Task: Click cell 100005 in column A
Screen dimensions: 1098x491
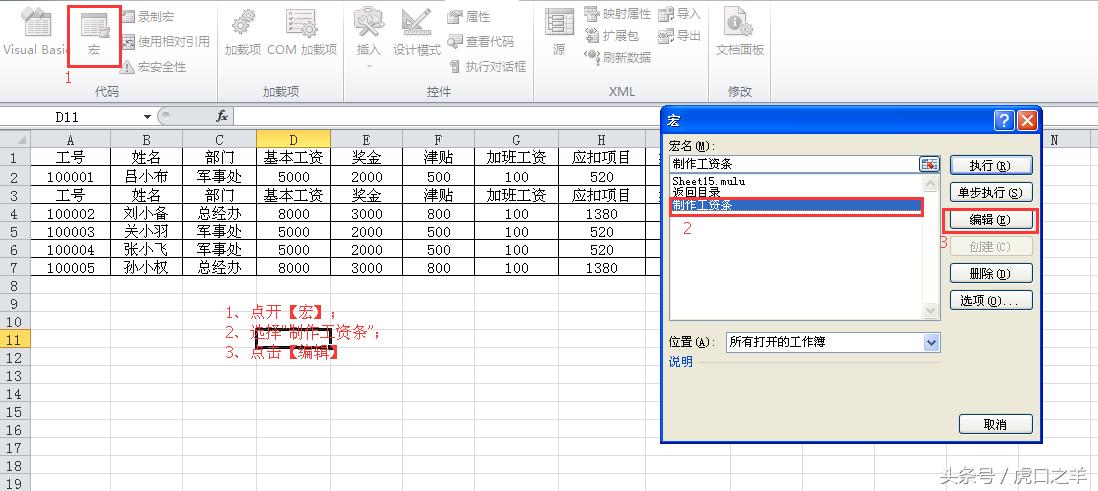Action: point(71,268)
